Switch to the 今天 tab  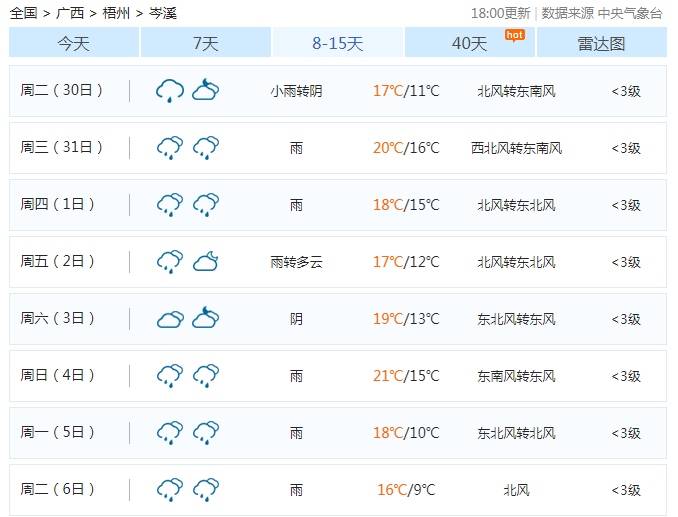pos(73,43)
